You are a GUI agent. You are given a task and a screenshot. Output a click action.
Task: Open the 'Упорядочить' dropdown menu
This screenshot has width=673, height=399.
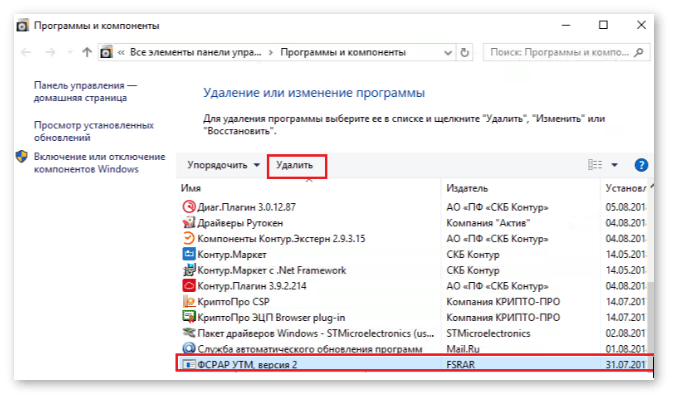tap(224, 165)
